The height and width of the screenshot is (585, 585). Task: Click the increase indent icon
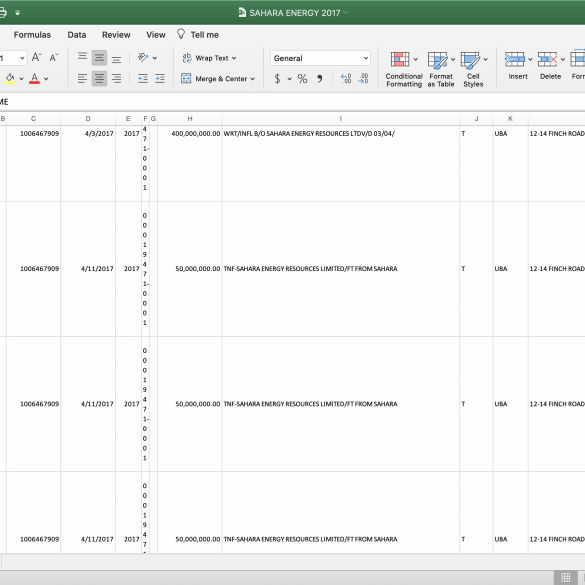pyautogui.click(x=160, y=78)
